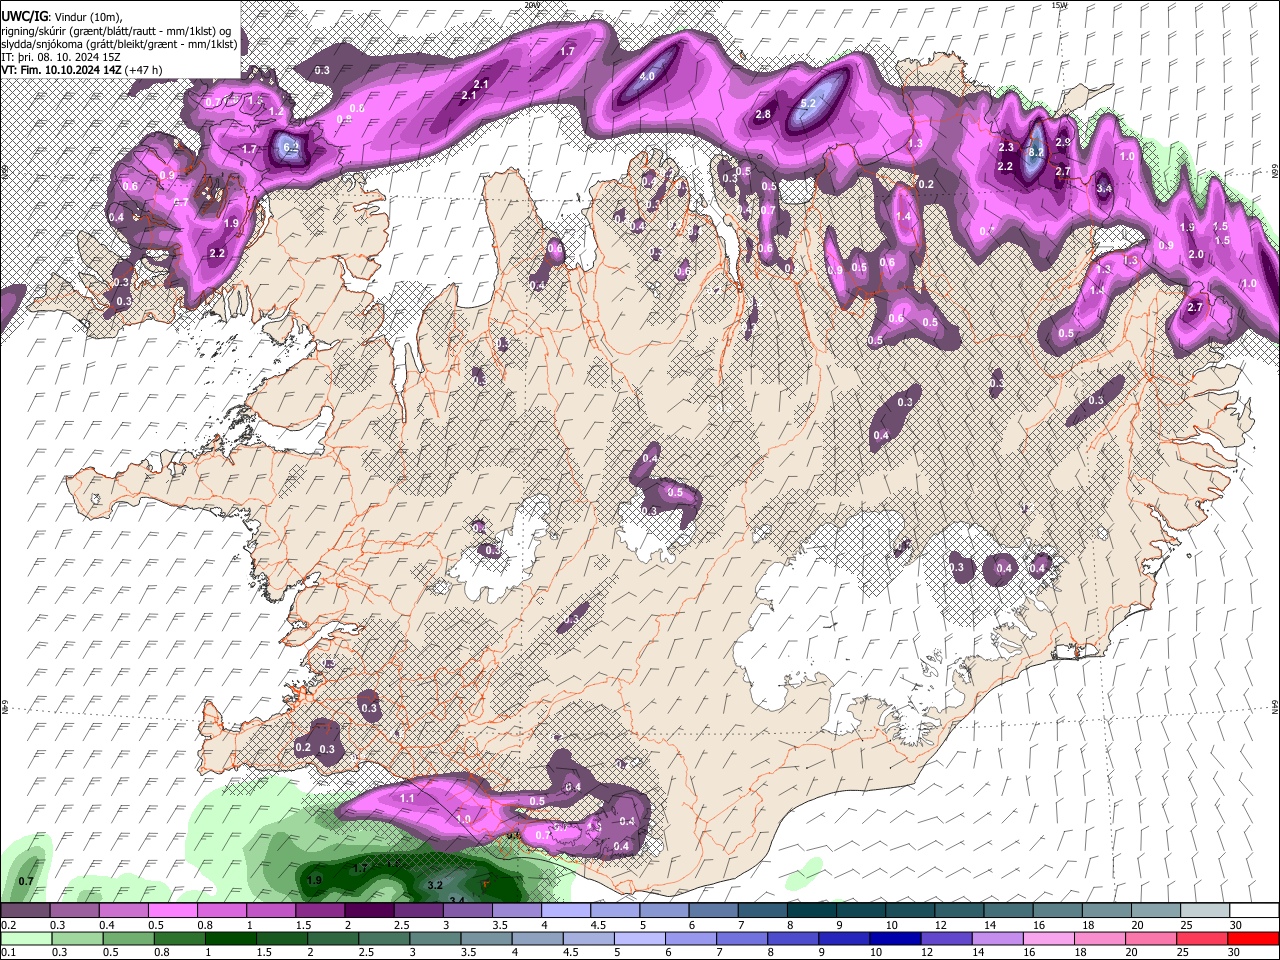Click the 0.2 label on the snow scale
The width and height of the screenshot is (1280, 960).
tap(8, 925)
